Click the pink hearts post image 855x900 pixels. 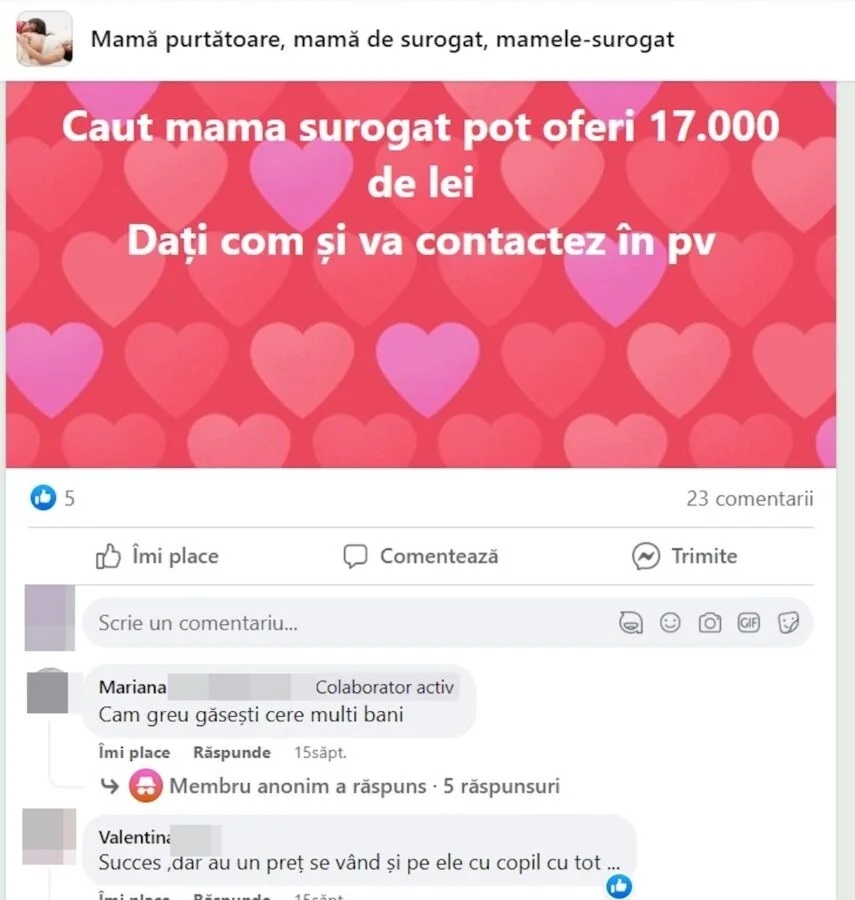tap(421, 274)
